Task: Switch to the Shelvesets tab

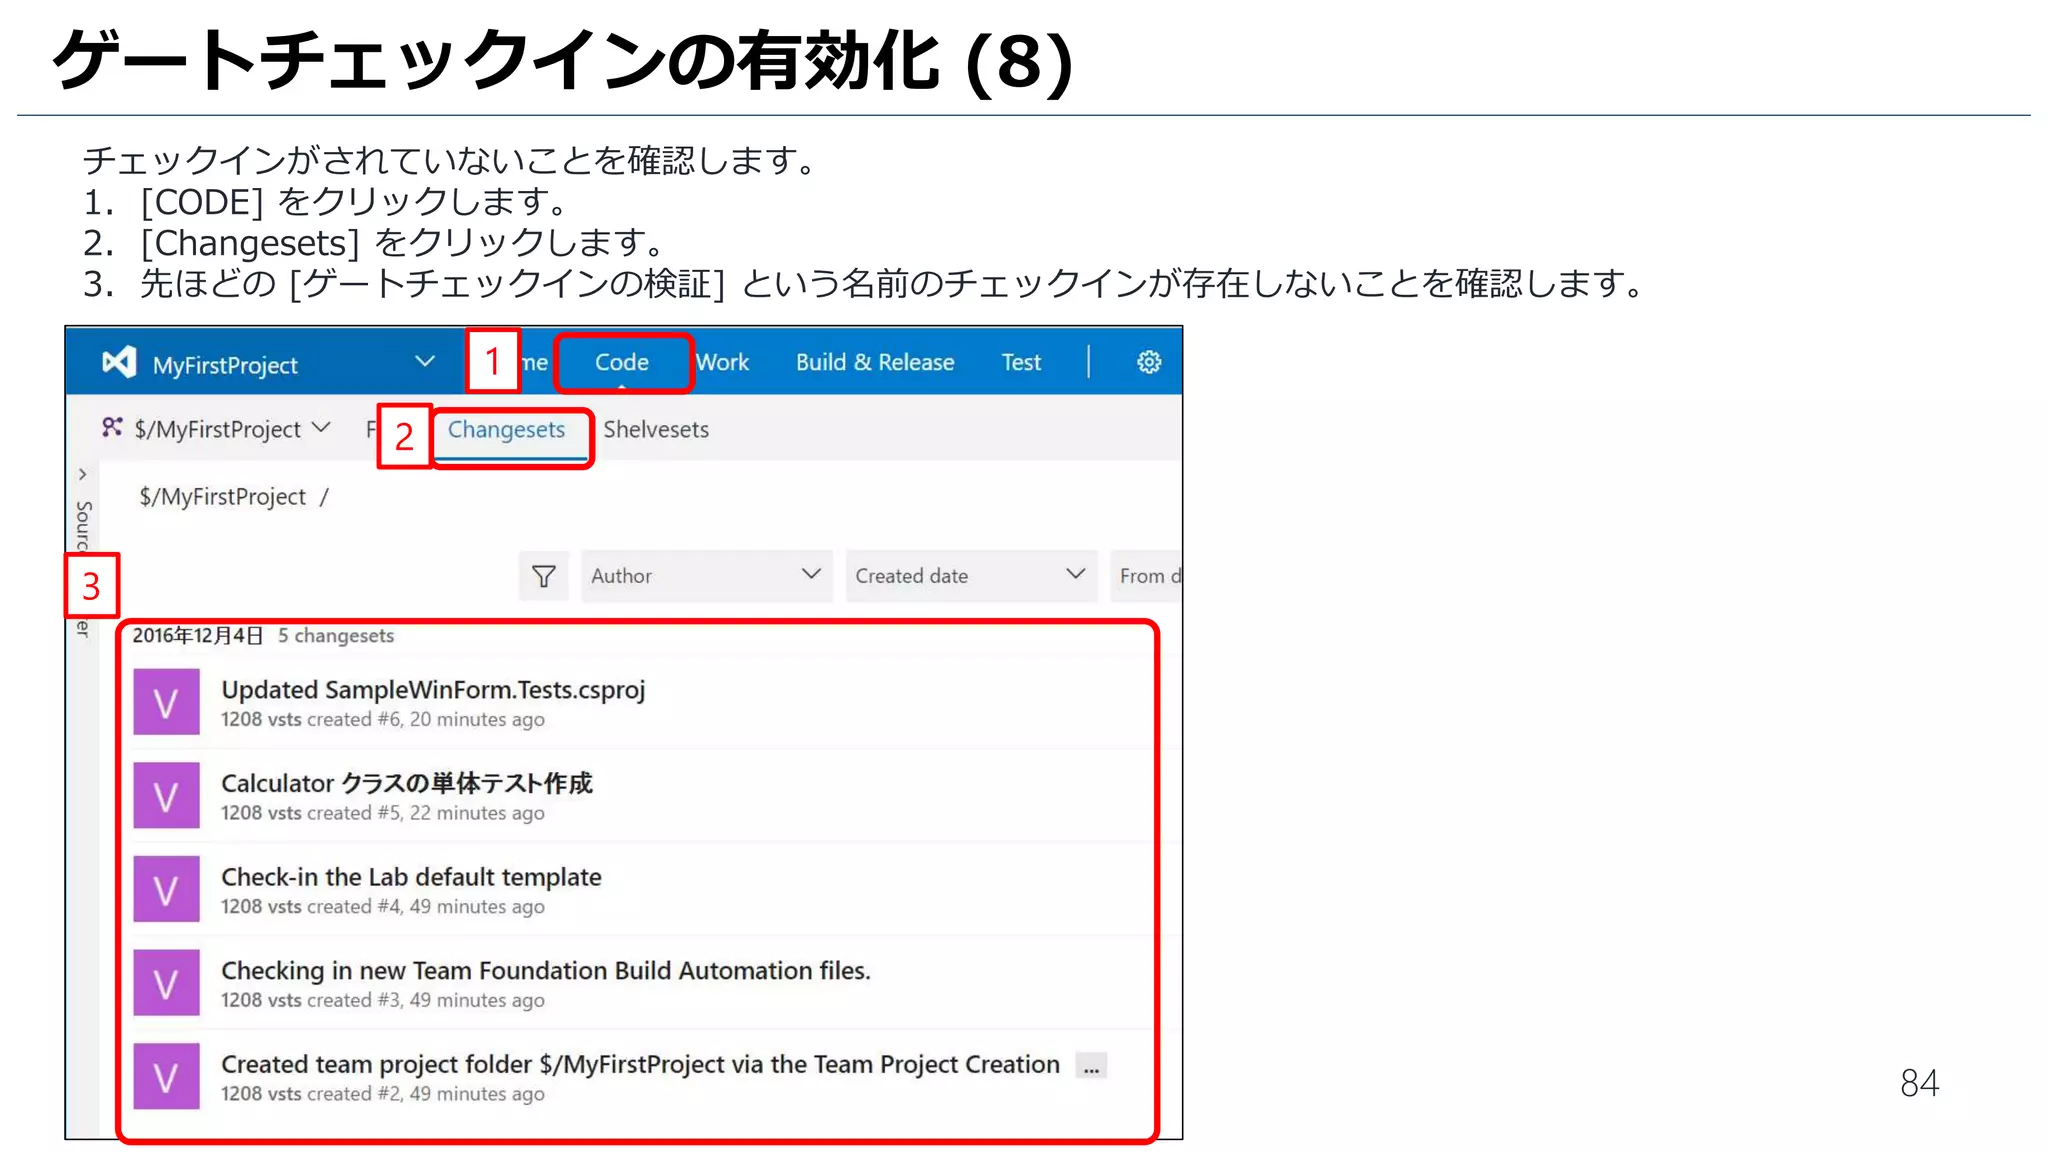Action: [656, 429]
